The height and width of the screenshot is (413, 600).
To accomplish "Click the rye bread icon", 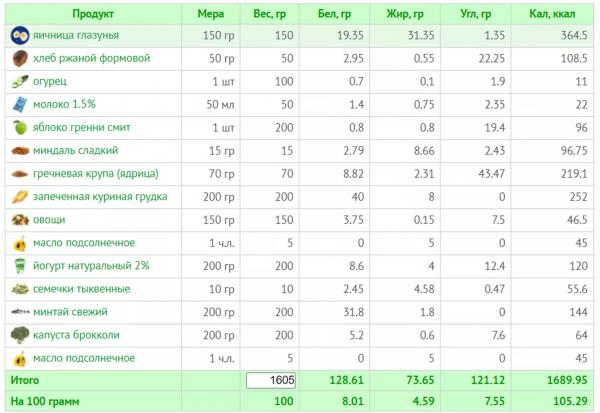I will (20, 59).
